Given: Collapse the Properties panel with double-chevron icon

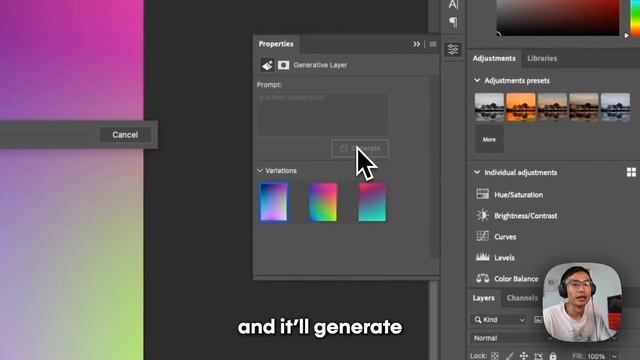Looking at the screenshot, I should click(x=416, y=44).
